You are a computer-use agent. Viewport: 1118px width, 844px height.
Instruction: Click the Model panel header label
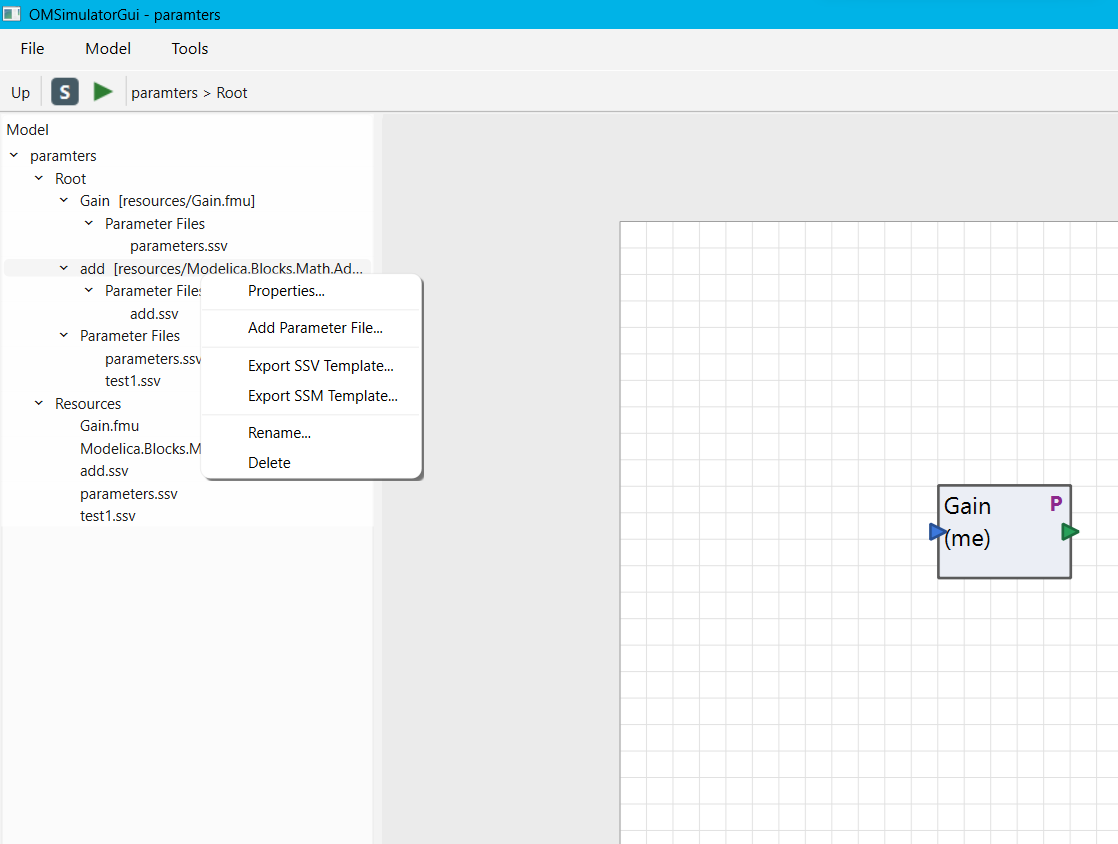click(x=28, y=130)
